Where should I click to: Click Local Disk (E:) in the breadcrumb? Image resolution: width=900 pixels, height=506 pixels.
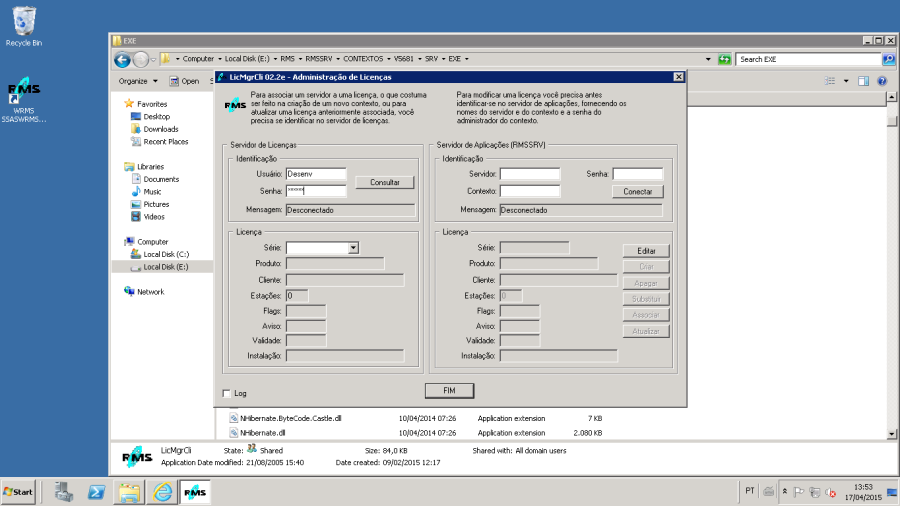click(x=247, y=59)
